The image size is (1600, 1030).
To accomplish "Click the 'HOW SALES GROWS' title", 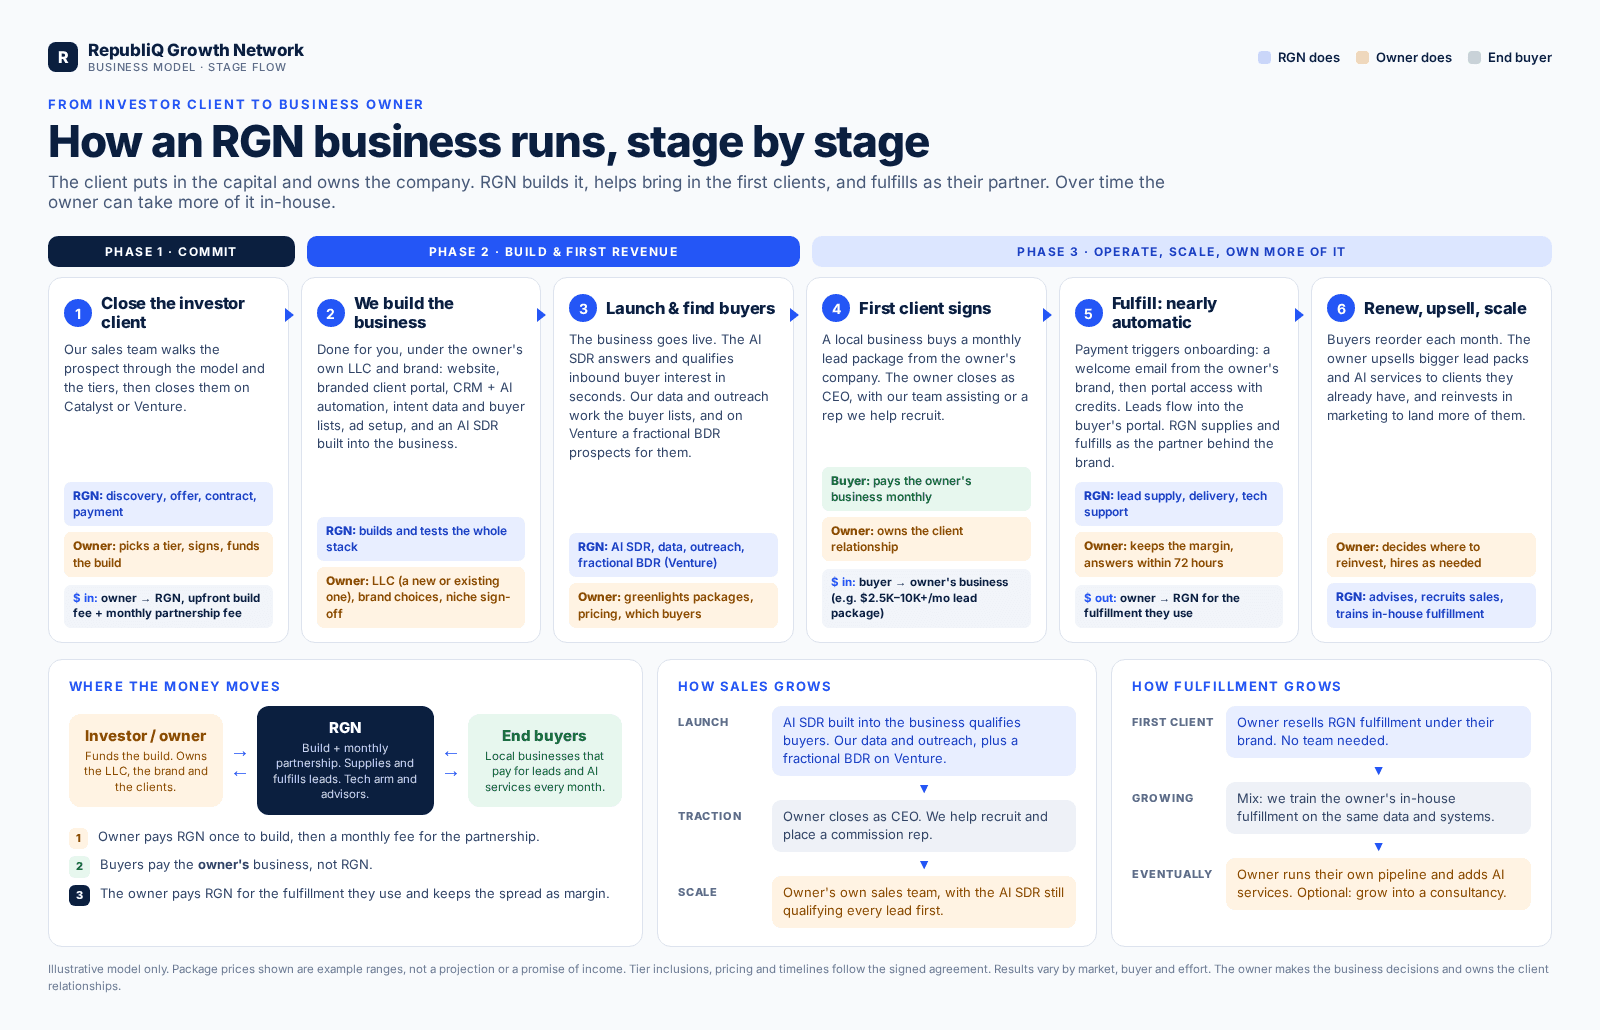I will pyautogui.click(x=755, y=687).
